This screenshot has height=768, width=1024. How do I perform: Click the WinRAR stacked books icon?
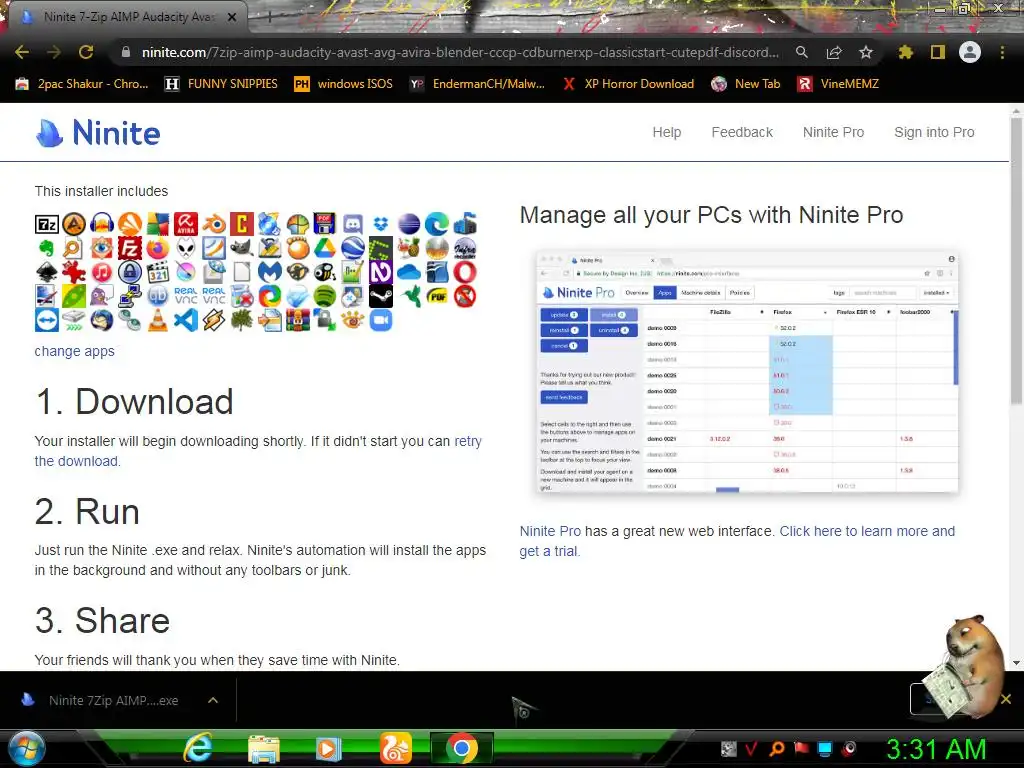[297, 321]
